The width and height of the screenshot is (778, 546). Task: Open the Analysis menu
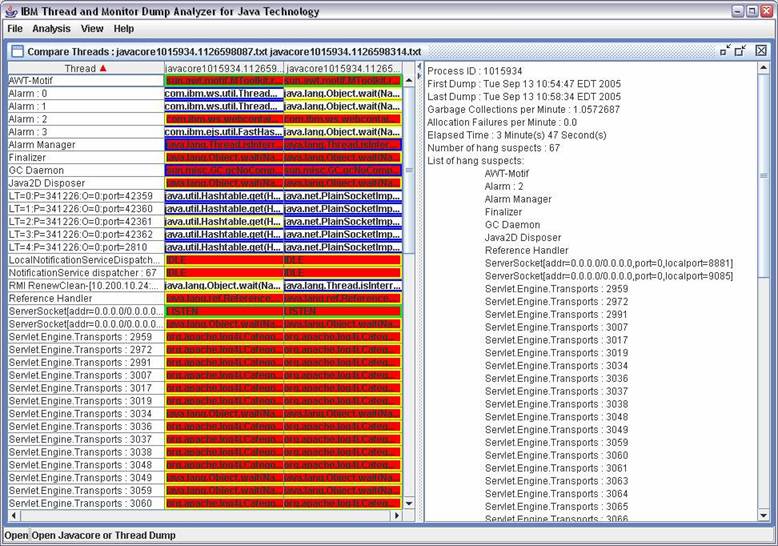point(51,29)
